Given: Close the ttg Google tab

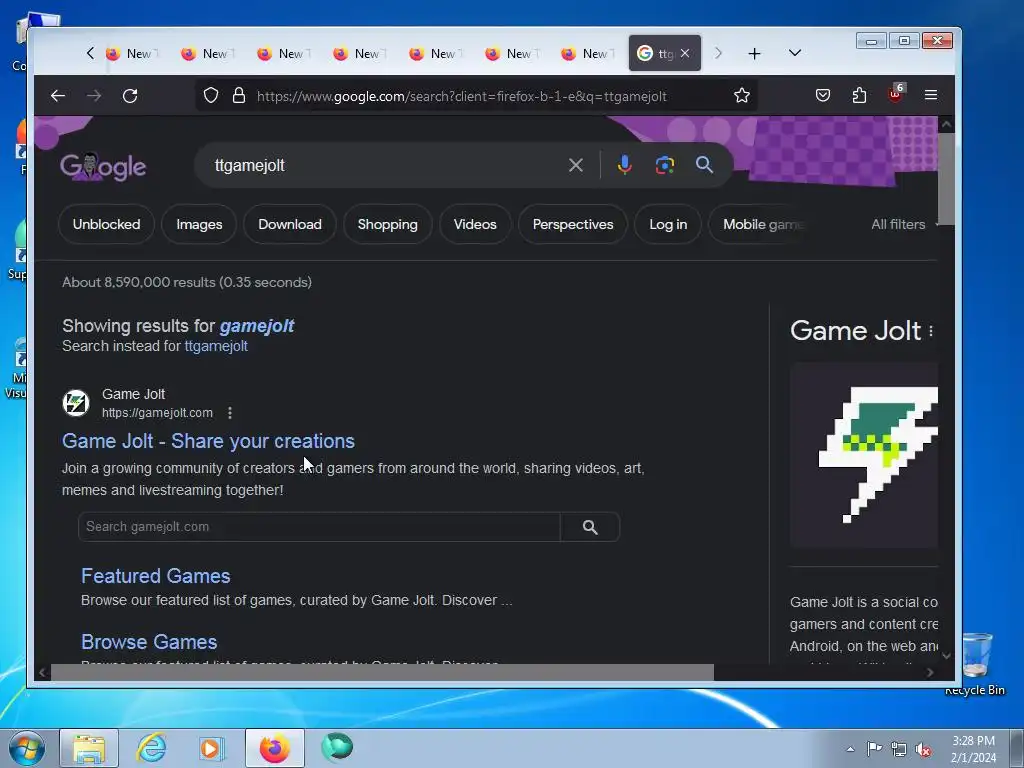Looking at the screenshot, I should pyautogui.click(x=684, y=54).
